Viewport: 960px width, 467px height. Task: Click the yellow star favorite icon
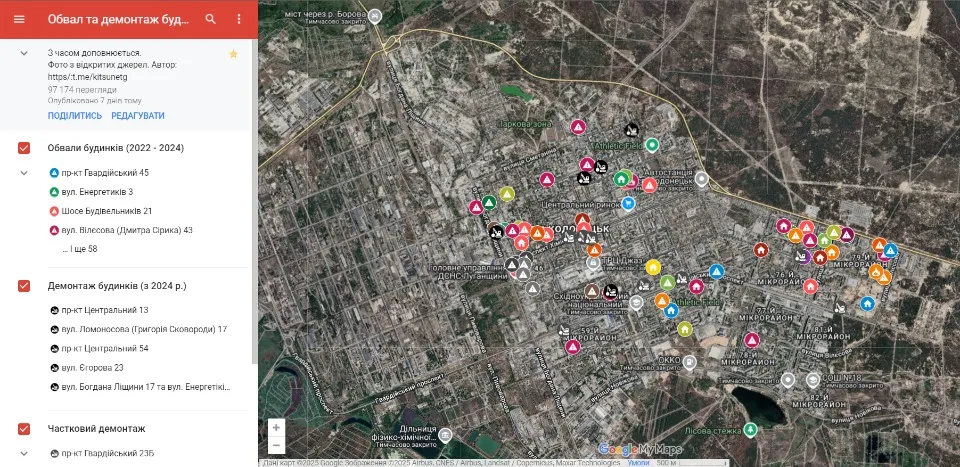tap(233, 54)
